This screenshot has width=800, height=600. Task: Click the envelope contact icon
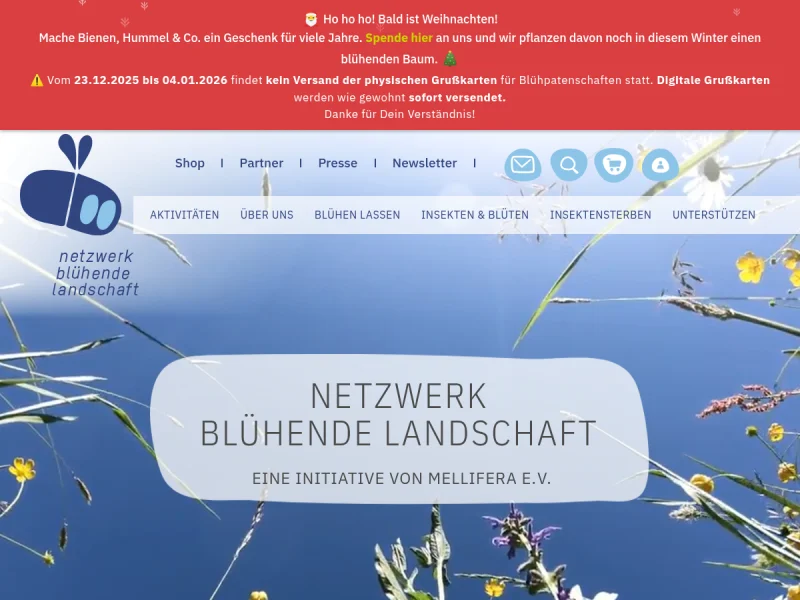pyautogui.click(x=522, y=164)
